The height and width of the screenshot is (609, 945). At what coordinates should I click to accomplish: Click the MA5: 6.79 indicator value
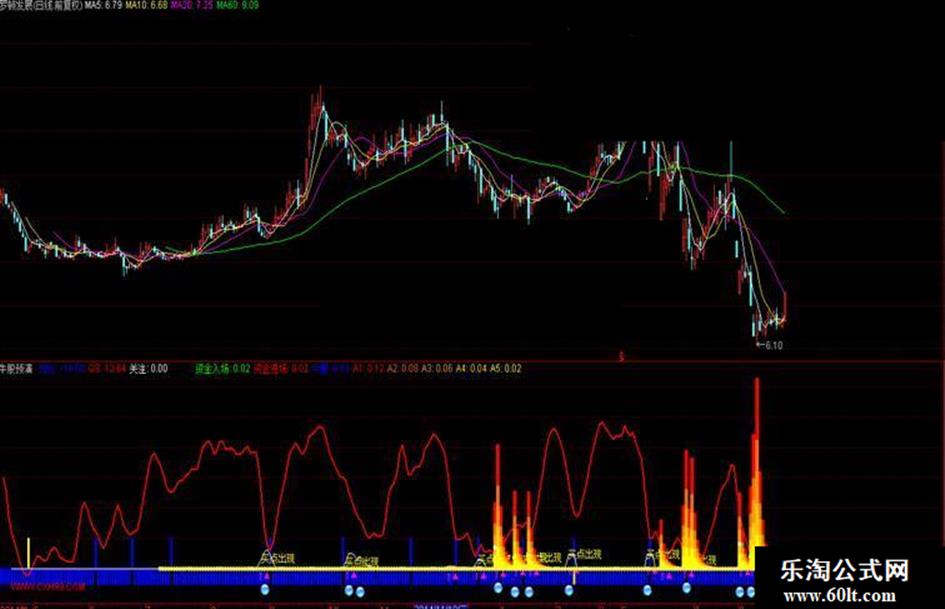(103, 5)
